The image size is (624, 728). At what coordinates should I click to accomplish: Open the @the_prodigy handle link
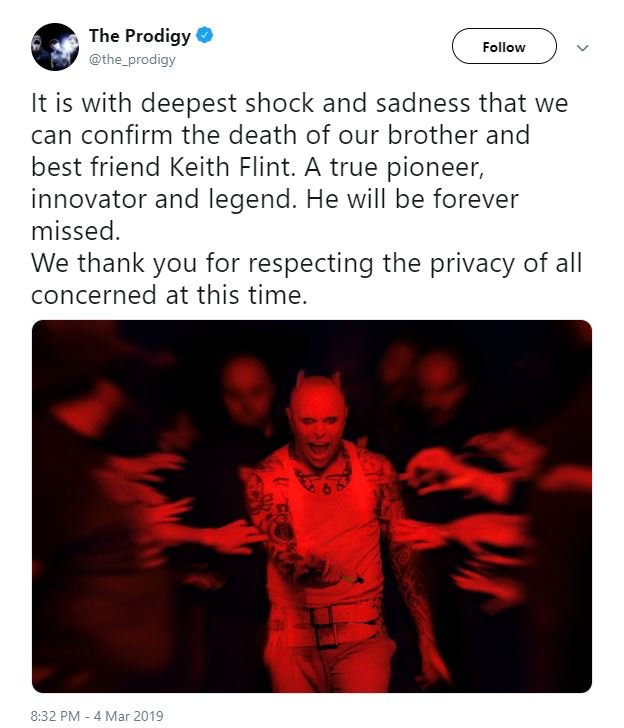[132, 60]
